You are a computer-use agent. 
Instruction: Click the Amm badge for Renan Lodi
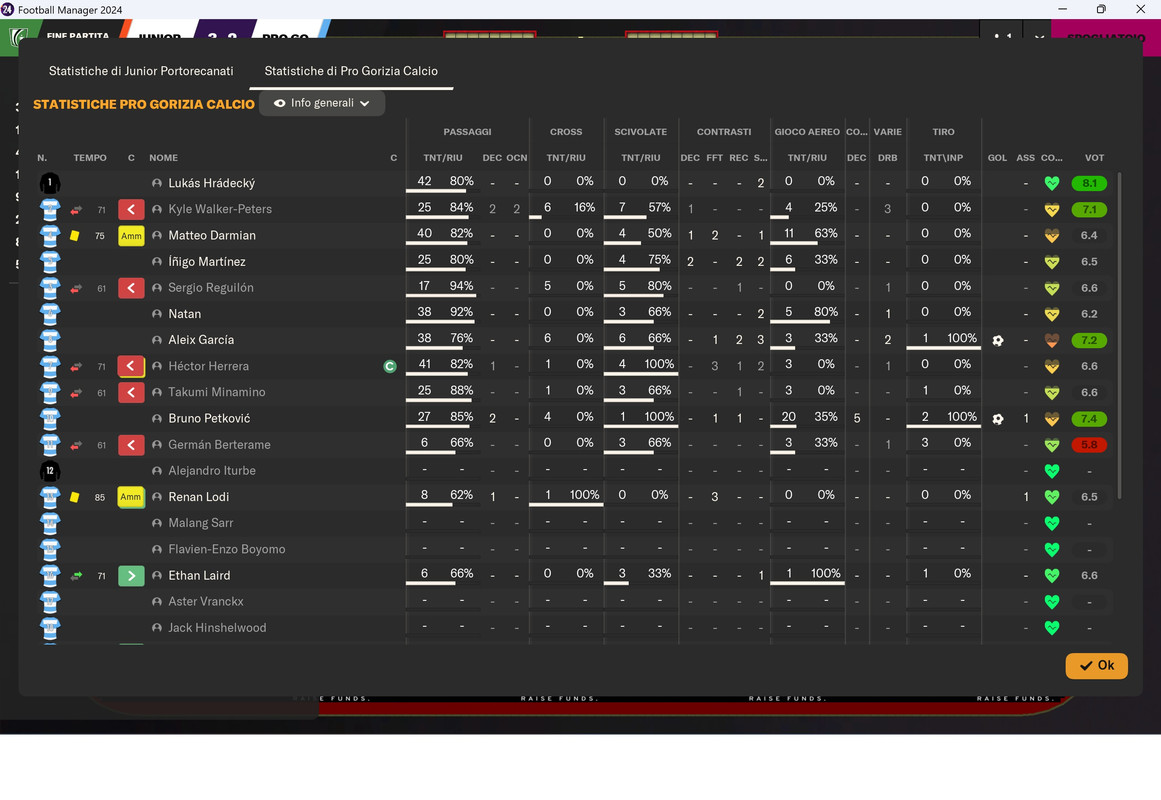(131, 497)
